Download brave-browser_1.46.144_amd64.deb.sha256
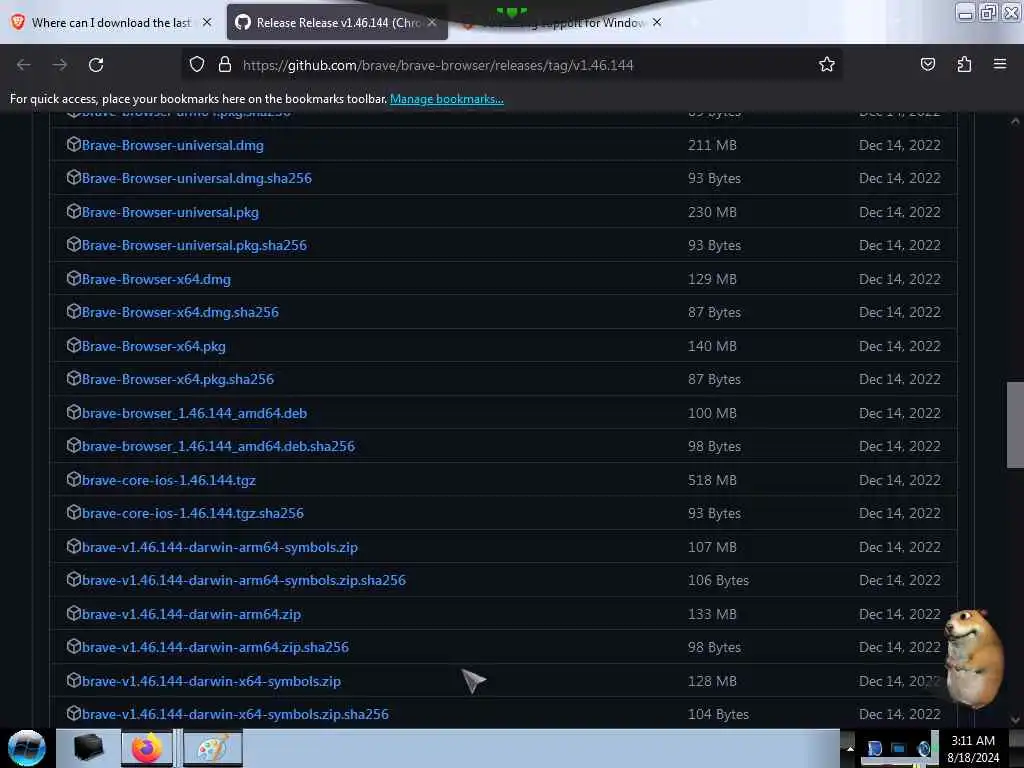Image resolution: width=1024 pixels, height=768 pixels. tap(218, 446)
